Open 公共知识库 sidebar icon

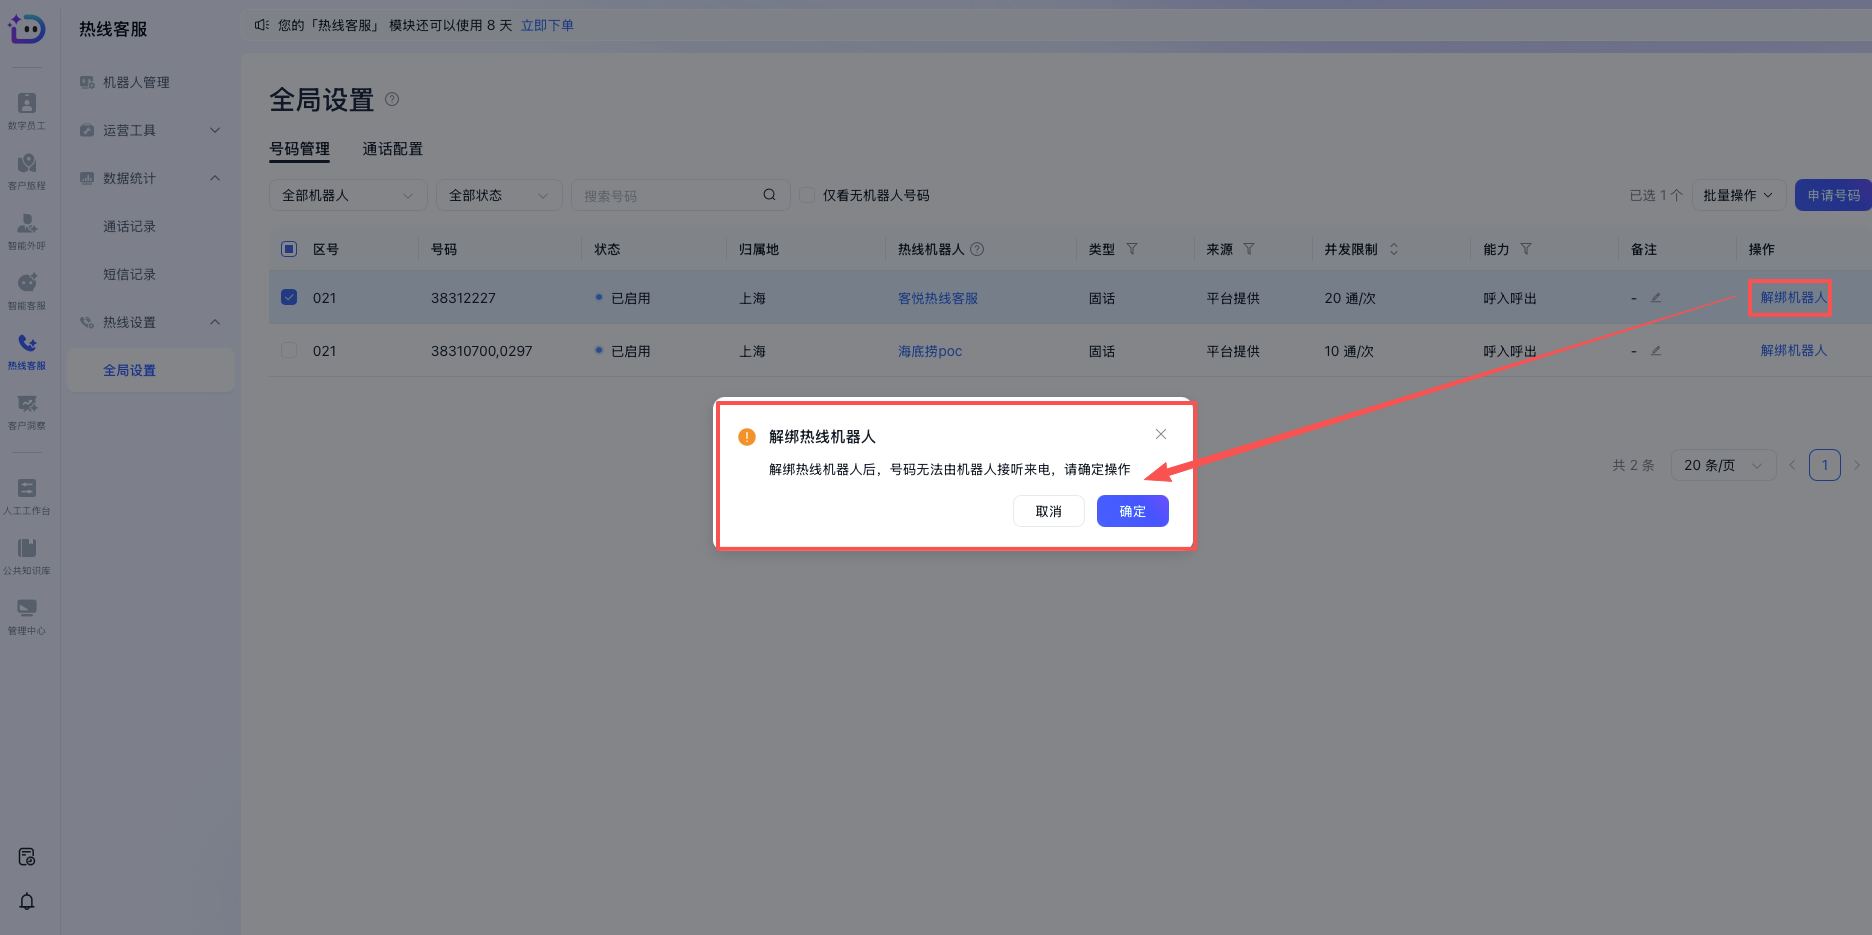(x=27, y=555)
